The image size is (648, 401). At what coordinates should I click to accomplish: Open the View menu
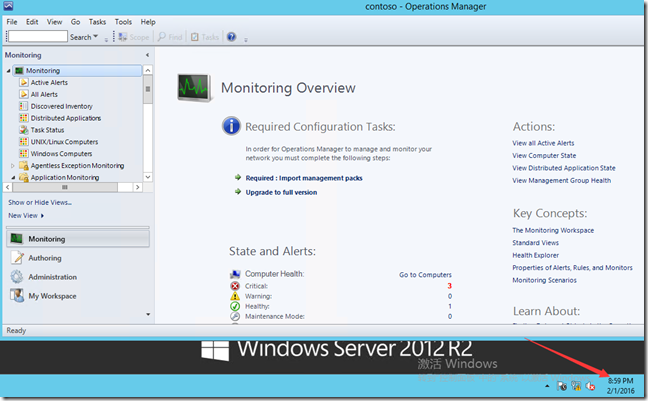point(54,22)
